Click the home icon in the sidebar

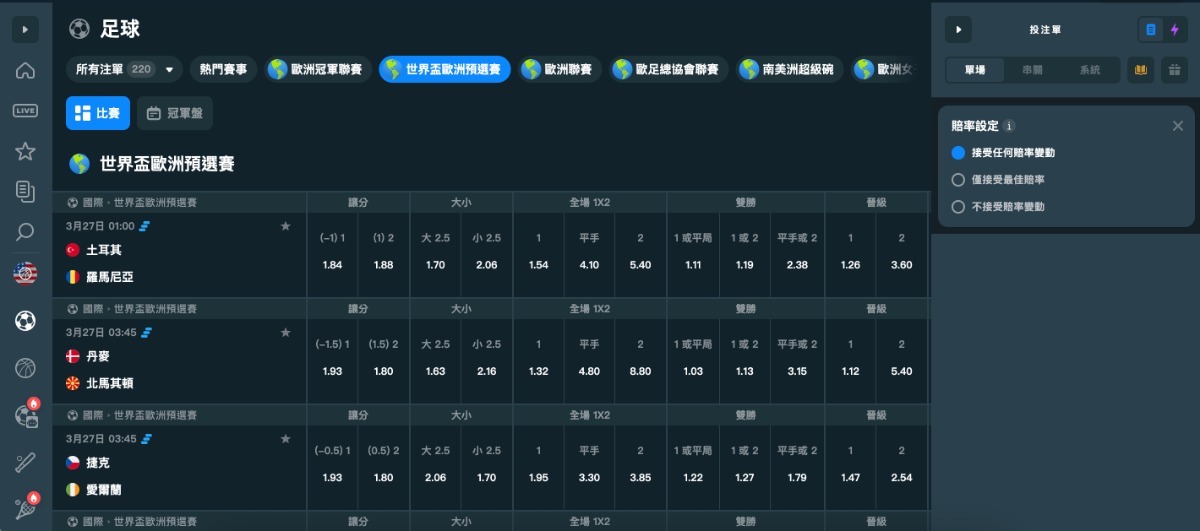click(x=25, y=70)
